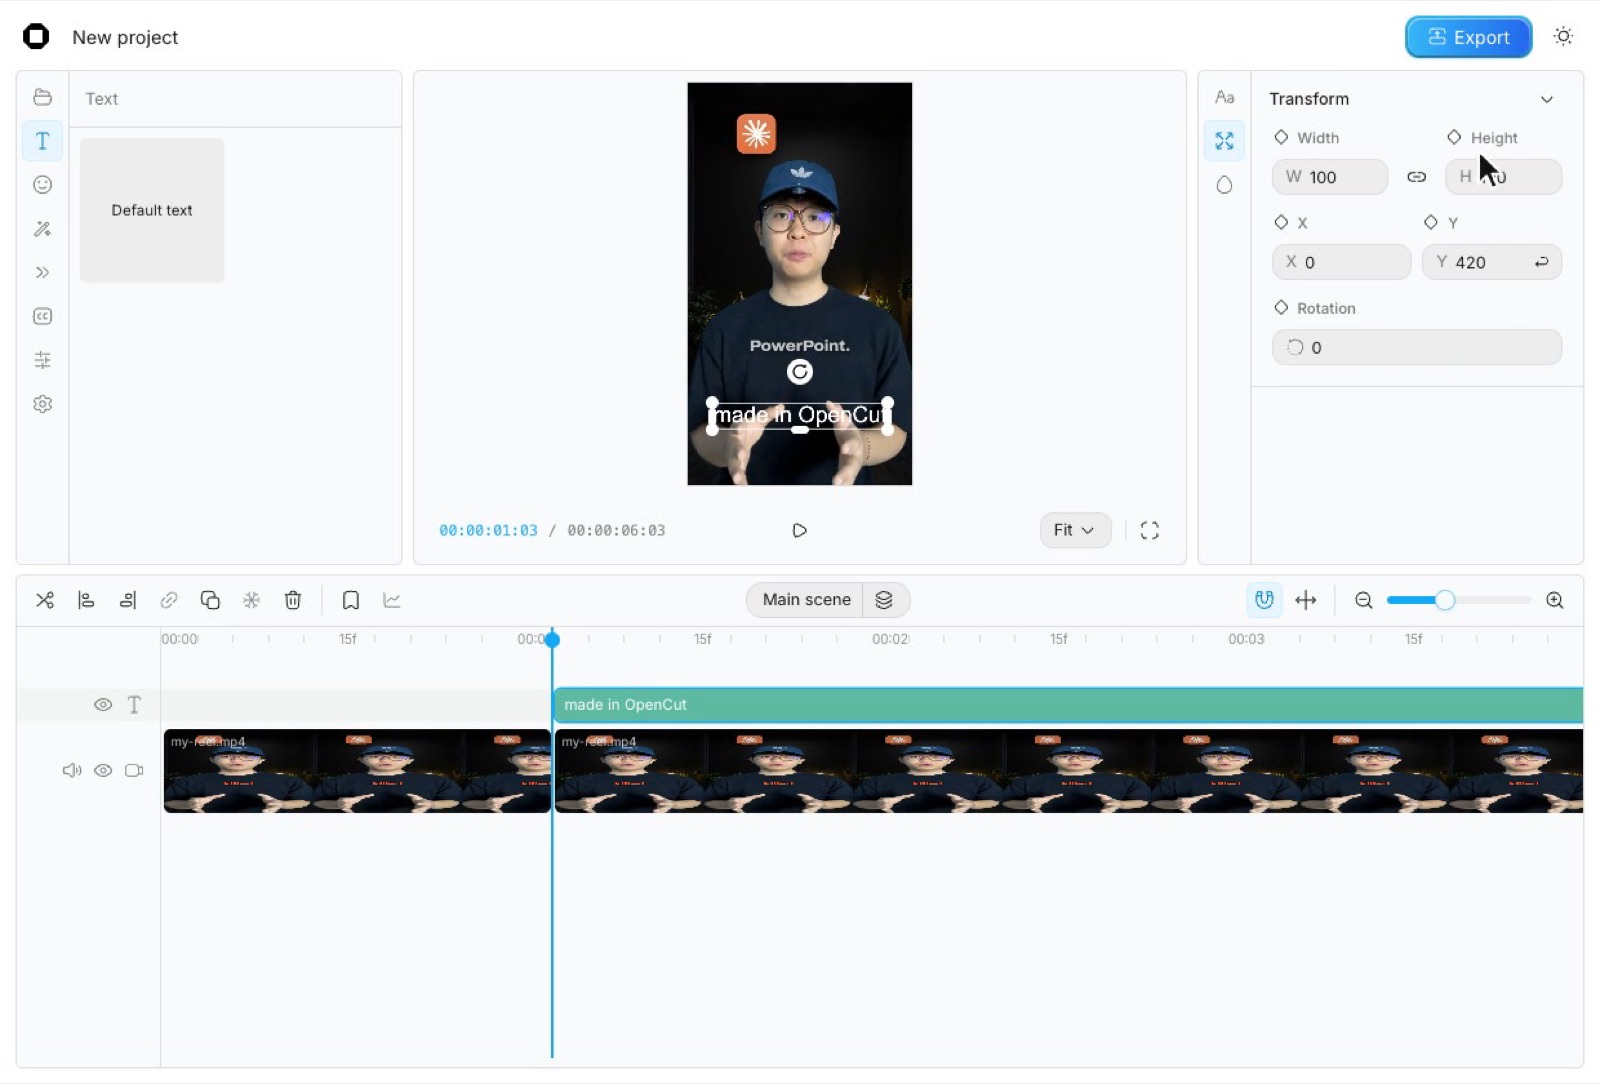This screenshot has height=1084, width=1600.
Task: Play the preview video
Action: click(799, 530)
